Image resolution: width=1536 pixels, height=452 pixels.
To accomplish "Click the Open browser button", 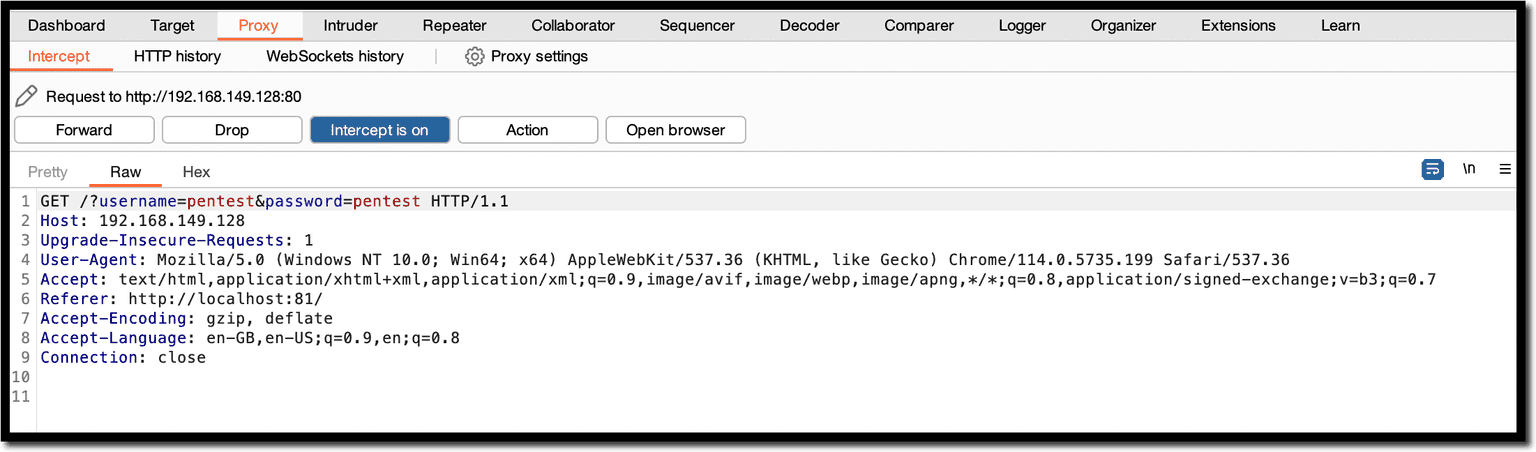I will pyautogui.click(x=675, y=130).
